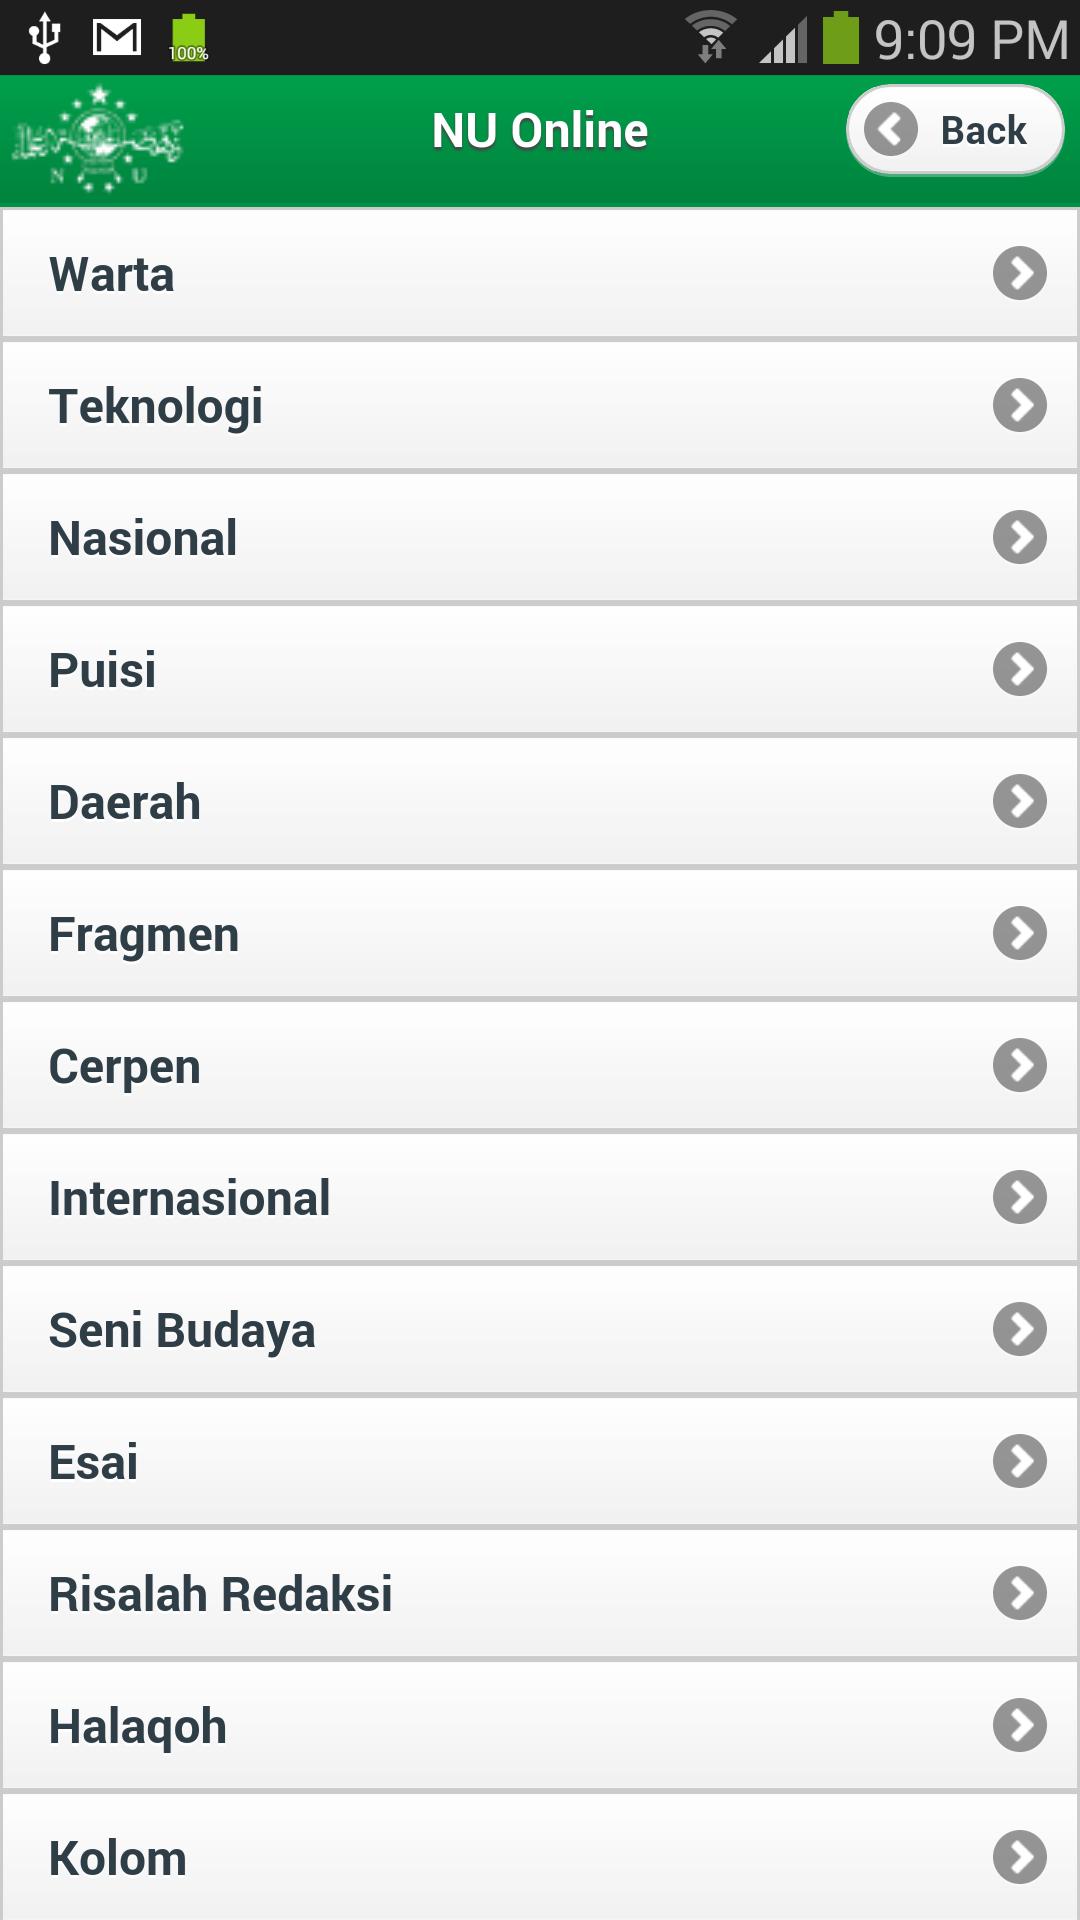Select the Teknologi category
This screenshot has height=1920, width=1080.
[x=540, y=406]
